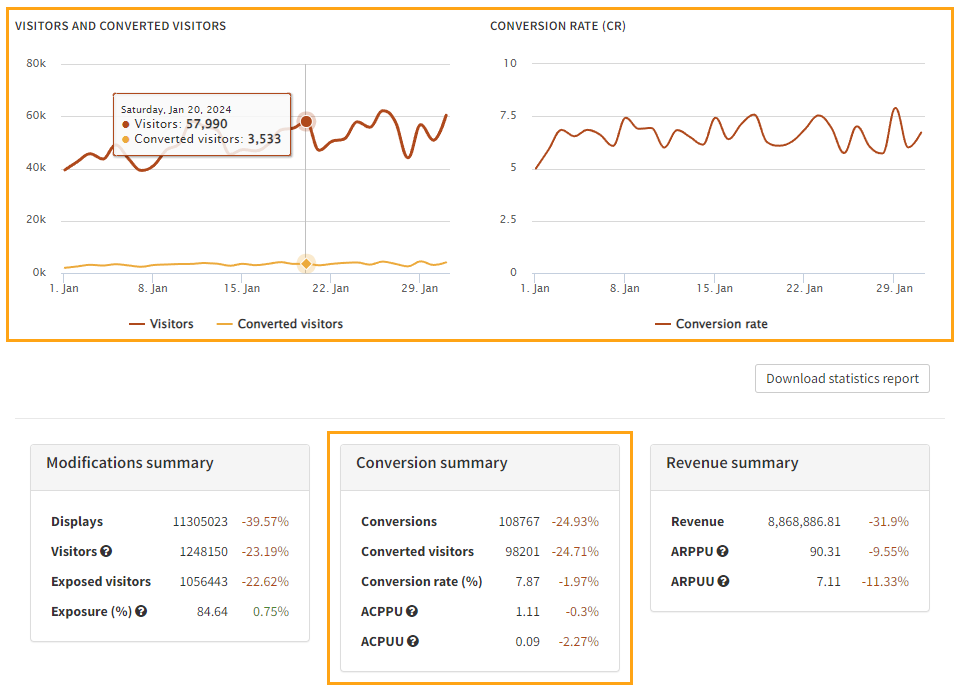The height and width of the screenshot is (693, 960).
Task: Click the ARPUU help icon
Action: [722, 581]
